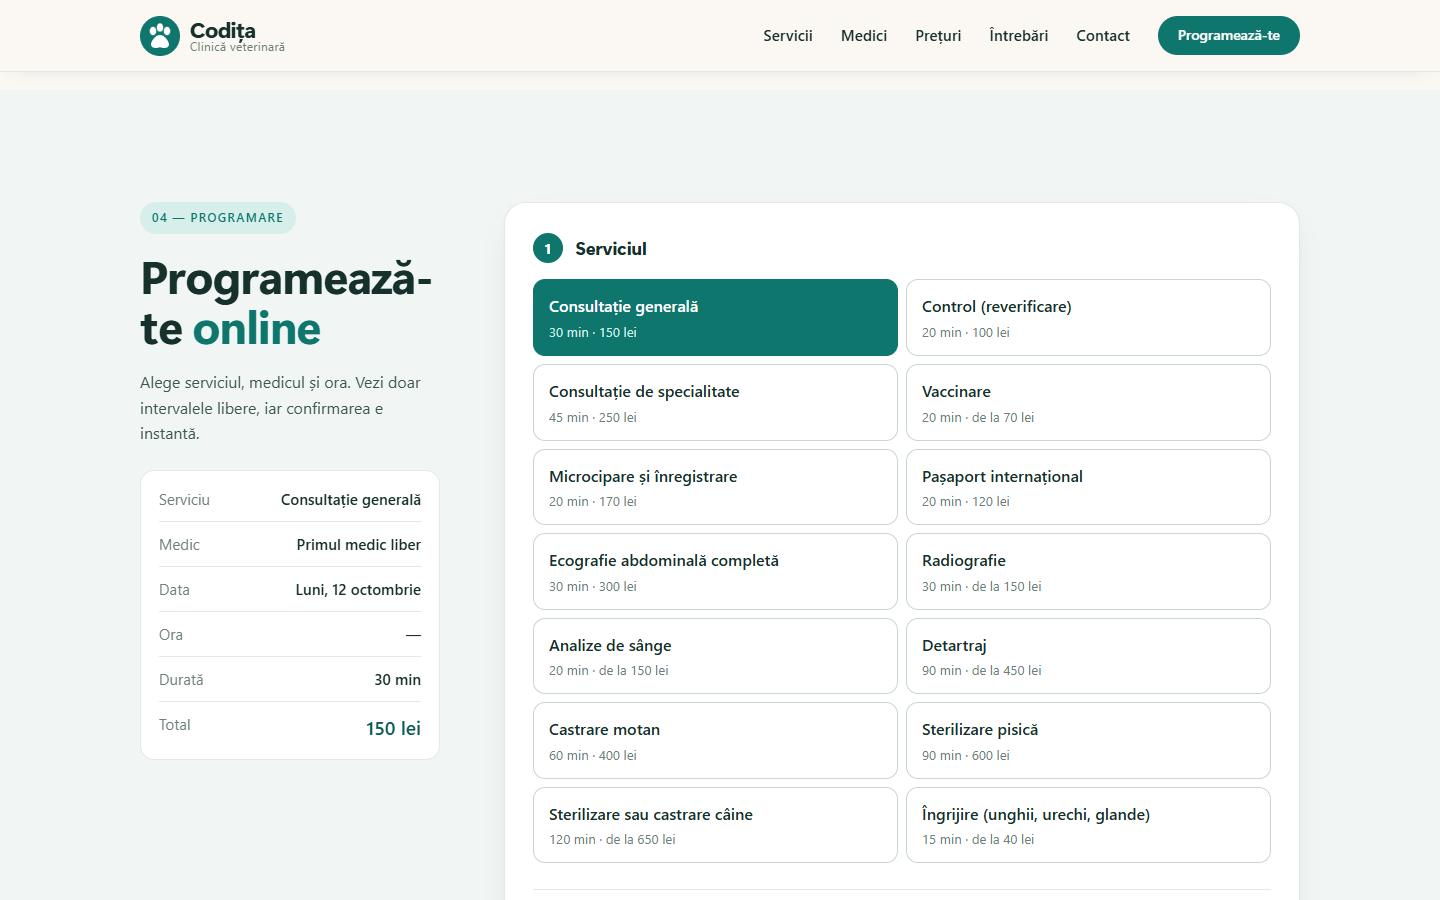Click the Programează-te online heading
The image size is (1440, 900).
coord(286,304)
